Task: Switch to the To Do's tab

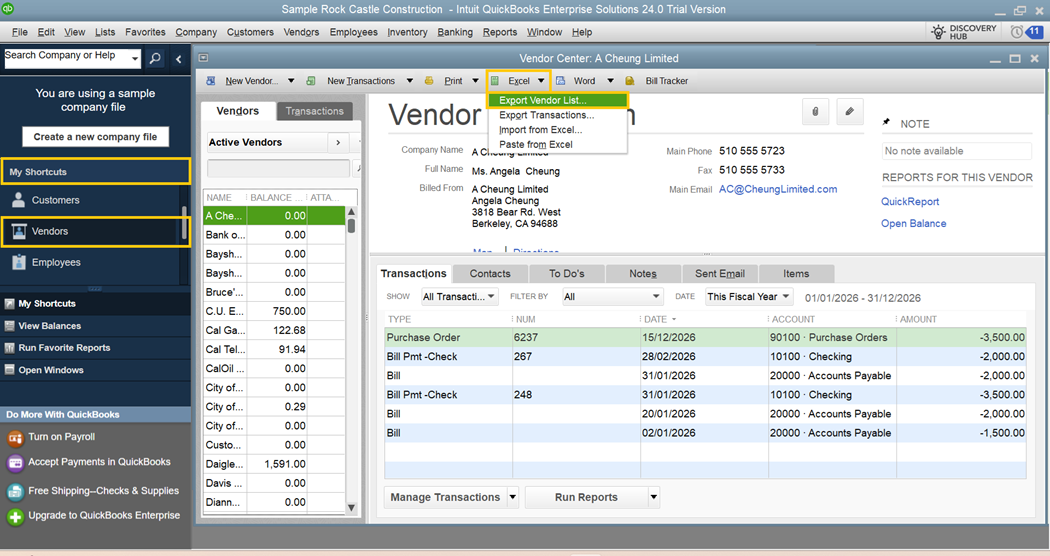Action: click(x=567, y=273)
